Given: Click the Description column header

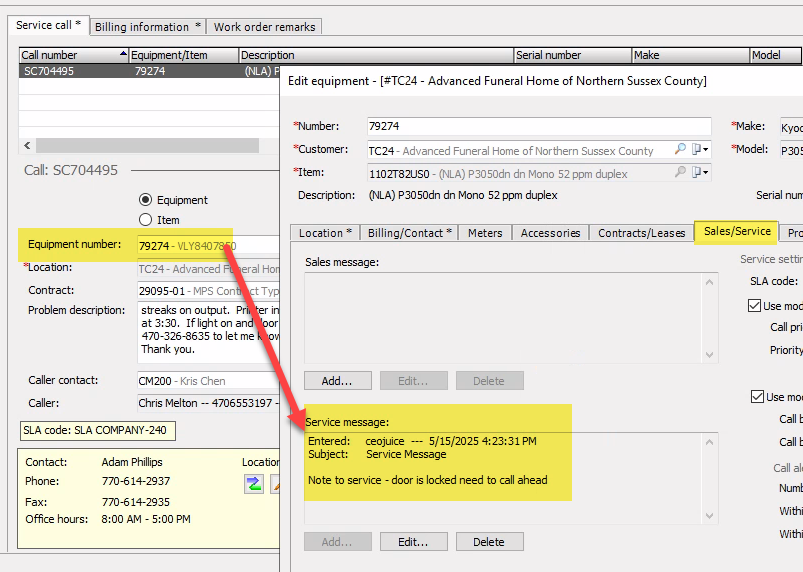Looking at the screenshot, I should point(376,55).
